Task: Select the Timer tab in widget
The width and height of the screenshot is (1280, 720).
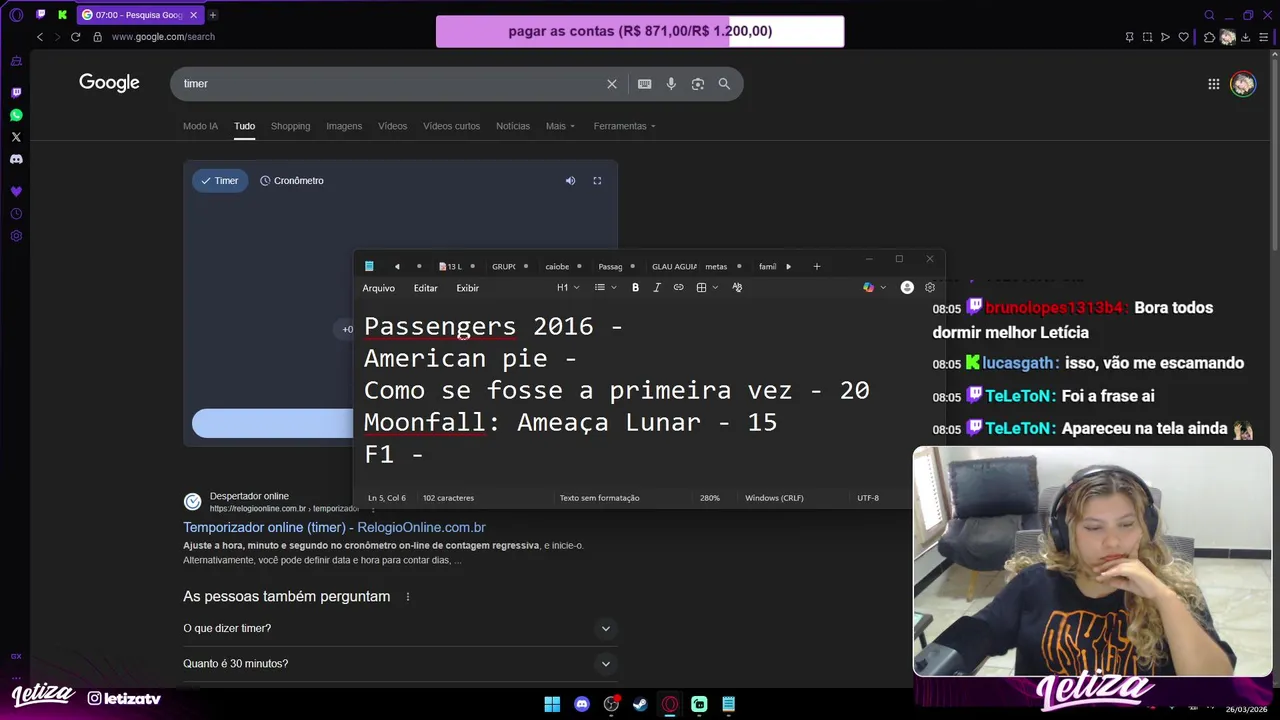Action: coord(220,181)
